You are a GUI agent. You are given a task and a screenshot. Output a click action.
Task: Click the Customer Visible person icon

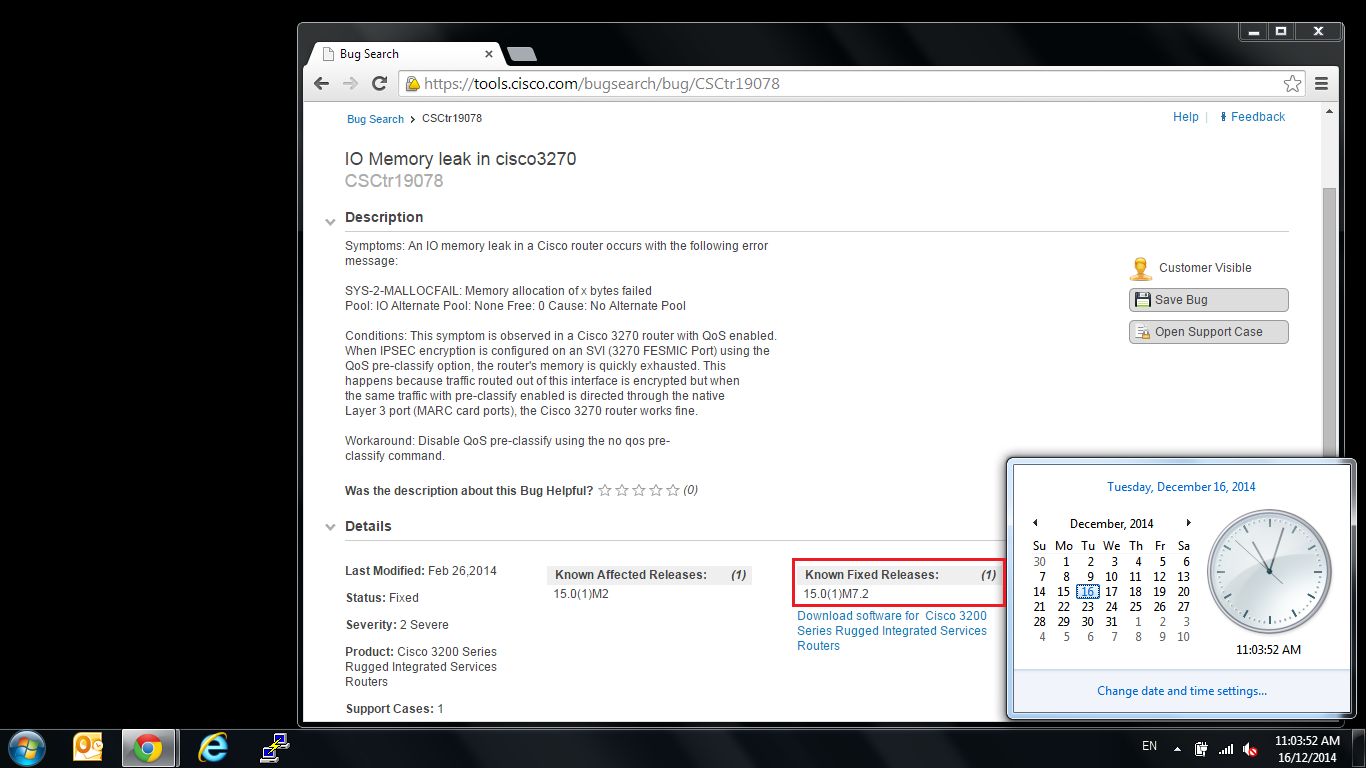(x=1140, y=268)
